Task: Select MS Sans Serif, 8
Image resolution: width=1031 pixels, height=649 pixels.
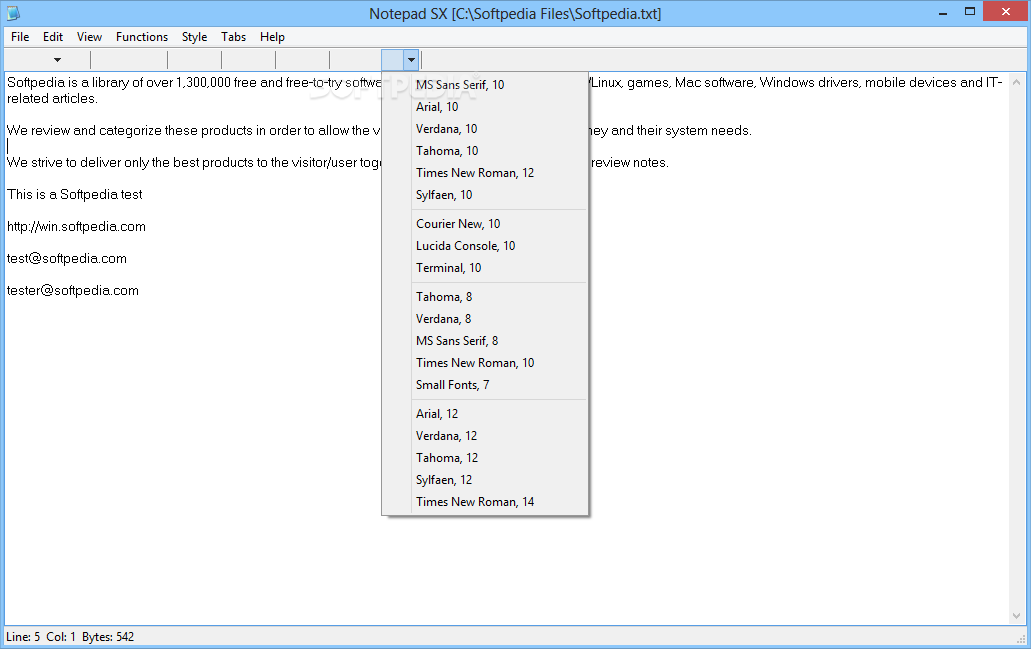Action: pyautogui.click(x=485, y=341)
